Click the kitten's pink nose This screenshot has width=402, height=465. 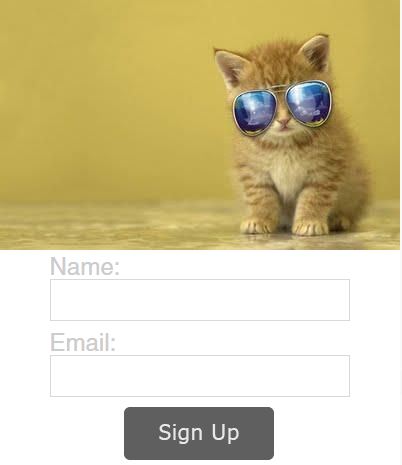pyautogui.click(x=284, y=123)
